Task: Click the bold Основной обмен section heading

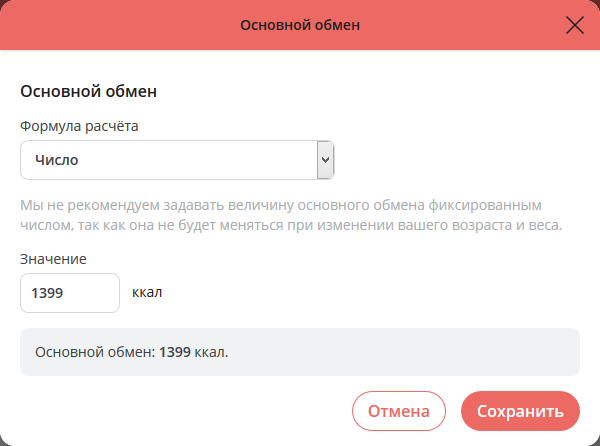Action: click(89, 92)
